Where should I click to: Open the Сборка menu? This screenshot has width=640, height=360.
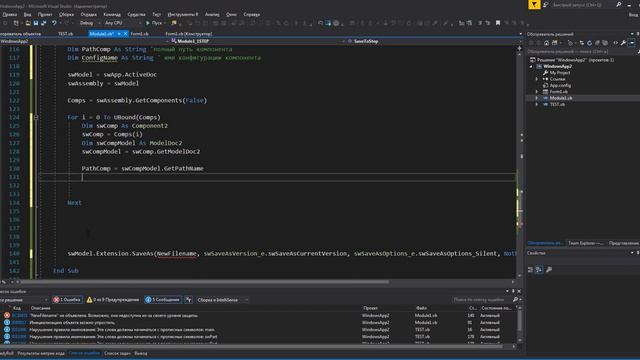coord(66,14)
